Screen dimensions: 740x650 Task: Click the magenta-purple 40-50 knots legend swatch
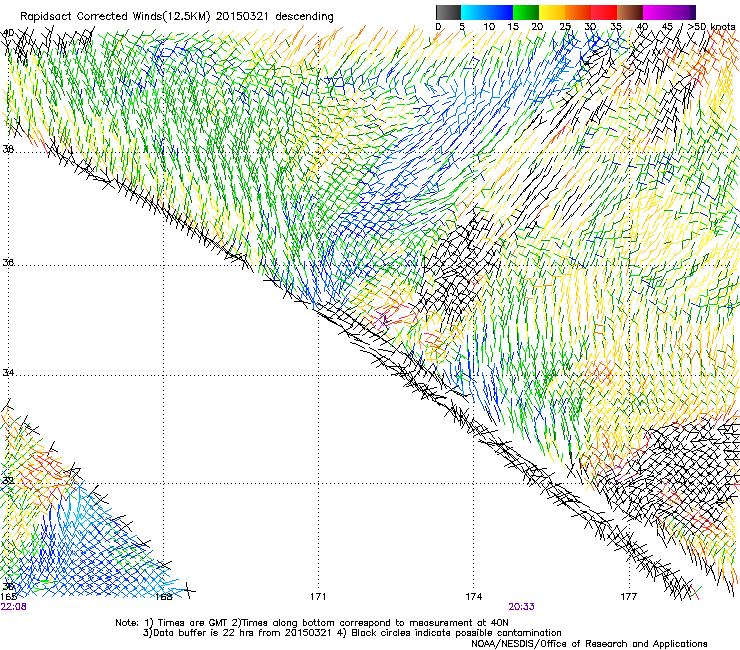[x=669, y=12]
